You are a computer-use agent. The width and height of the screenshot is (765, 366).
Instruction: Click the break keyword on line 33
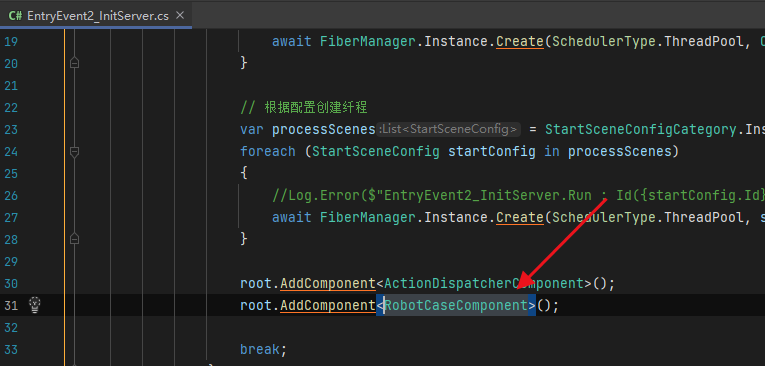(x=260, y=349)
